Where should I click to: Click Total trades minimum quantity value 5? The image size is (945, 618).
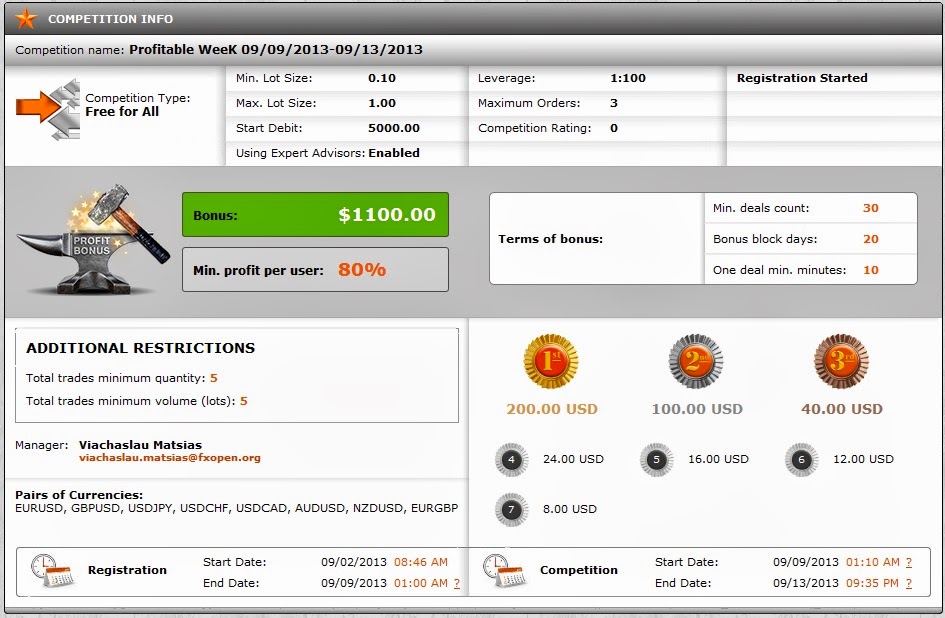point(213,378)
